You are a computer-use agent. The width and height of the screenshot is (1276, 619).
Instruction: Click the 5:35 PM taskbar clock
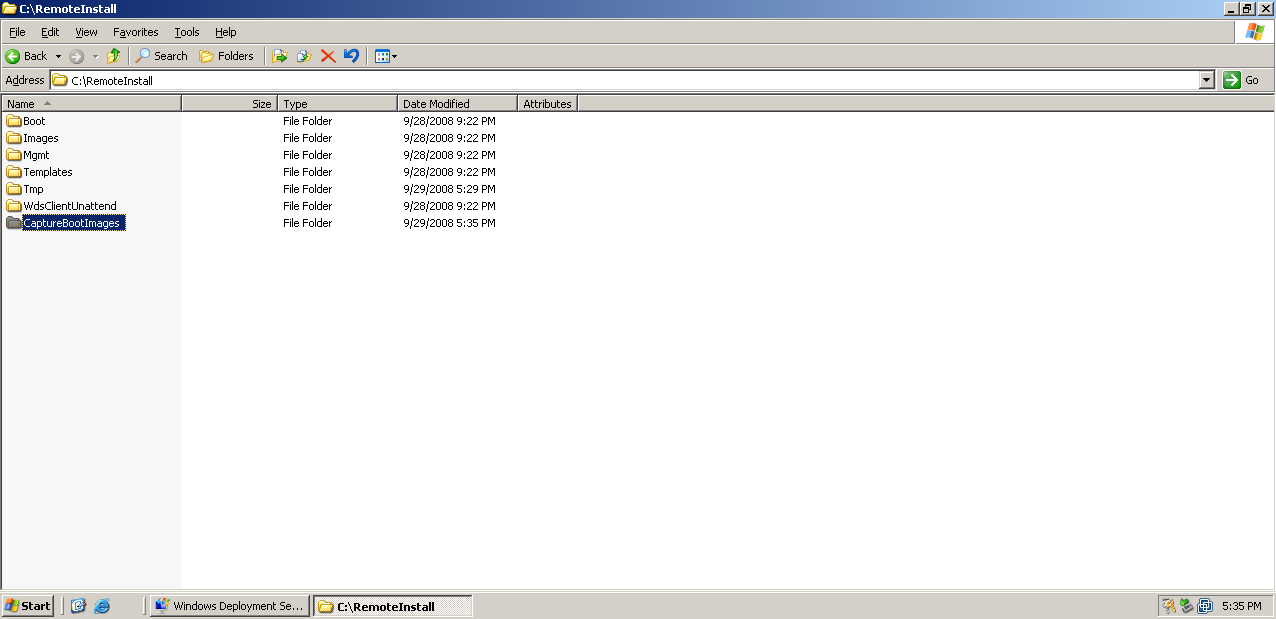tap(1241, 606)
